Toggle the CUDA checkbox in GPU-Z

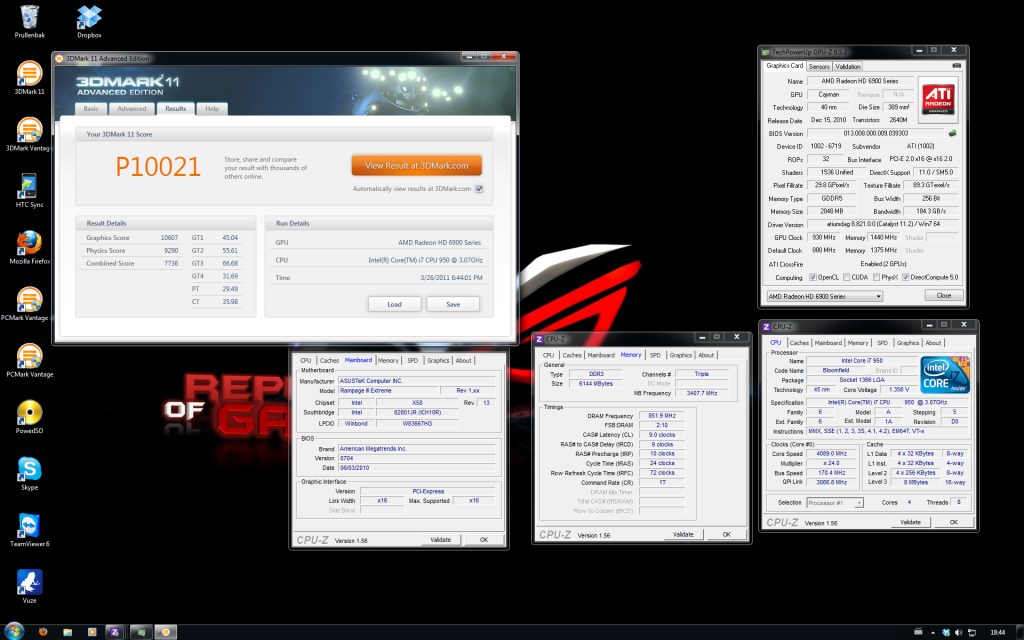pyautogui.click(x=846, y=277)
